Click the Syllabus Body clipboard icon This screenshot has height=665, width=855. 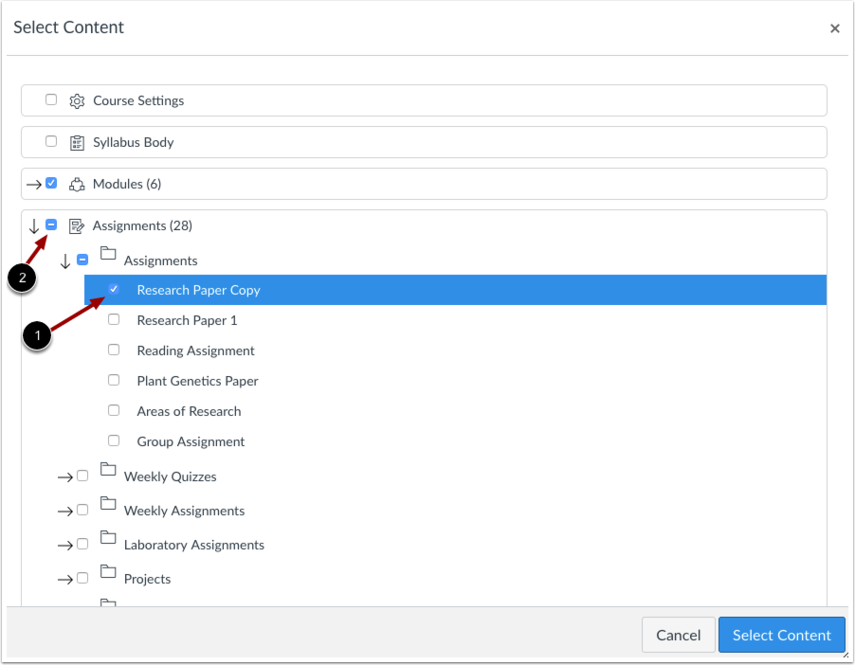click(x=77, y=143)
